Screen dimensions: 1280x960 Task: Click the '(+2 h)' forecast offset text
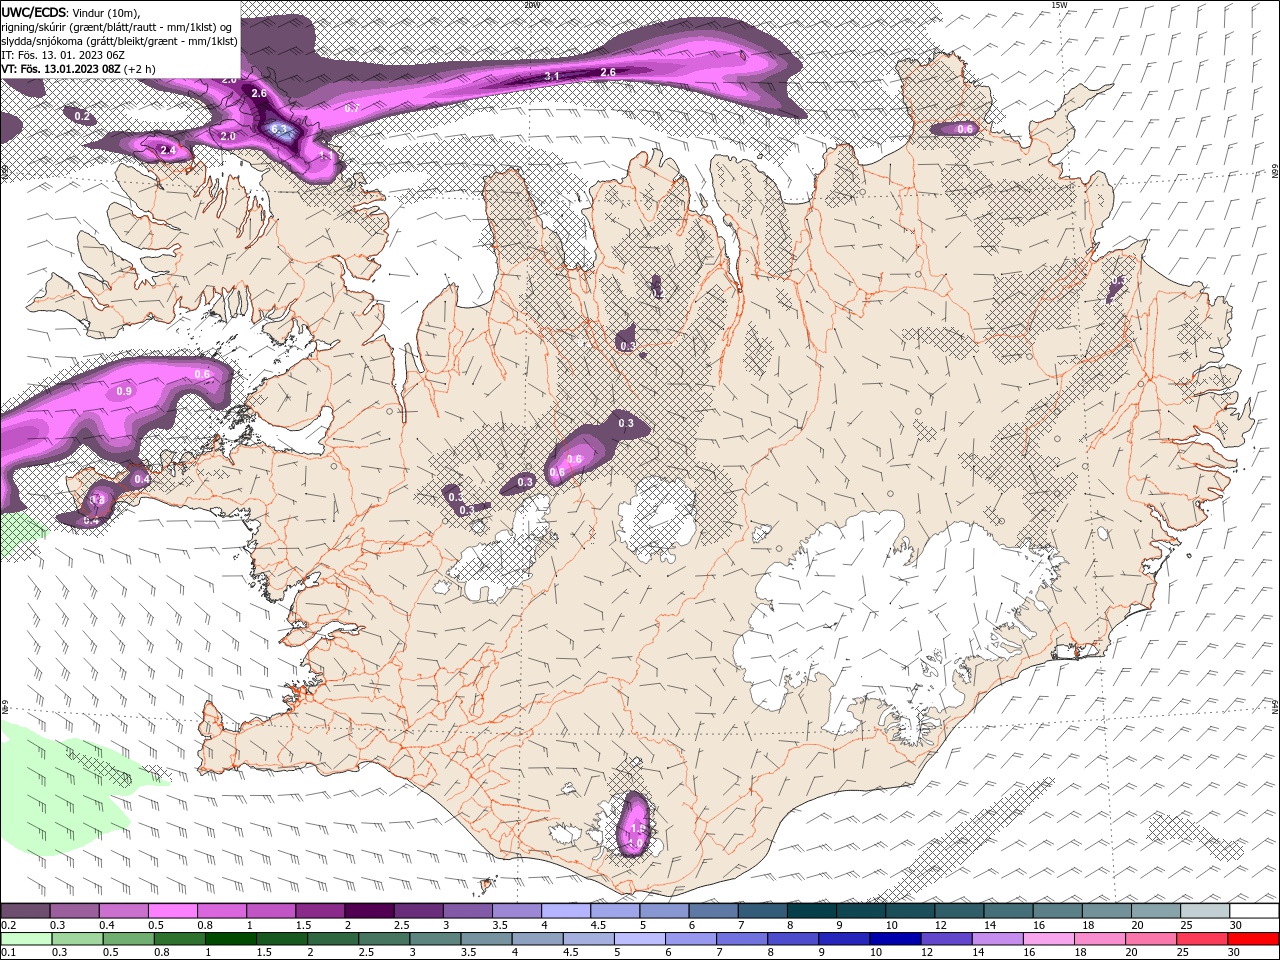click(140, 69)
